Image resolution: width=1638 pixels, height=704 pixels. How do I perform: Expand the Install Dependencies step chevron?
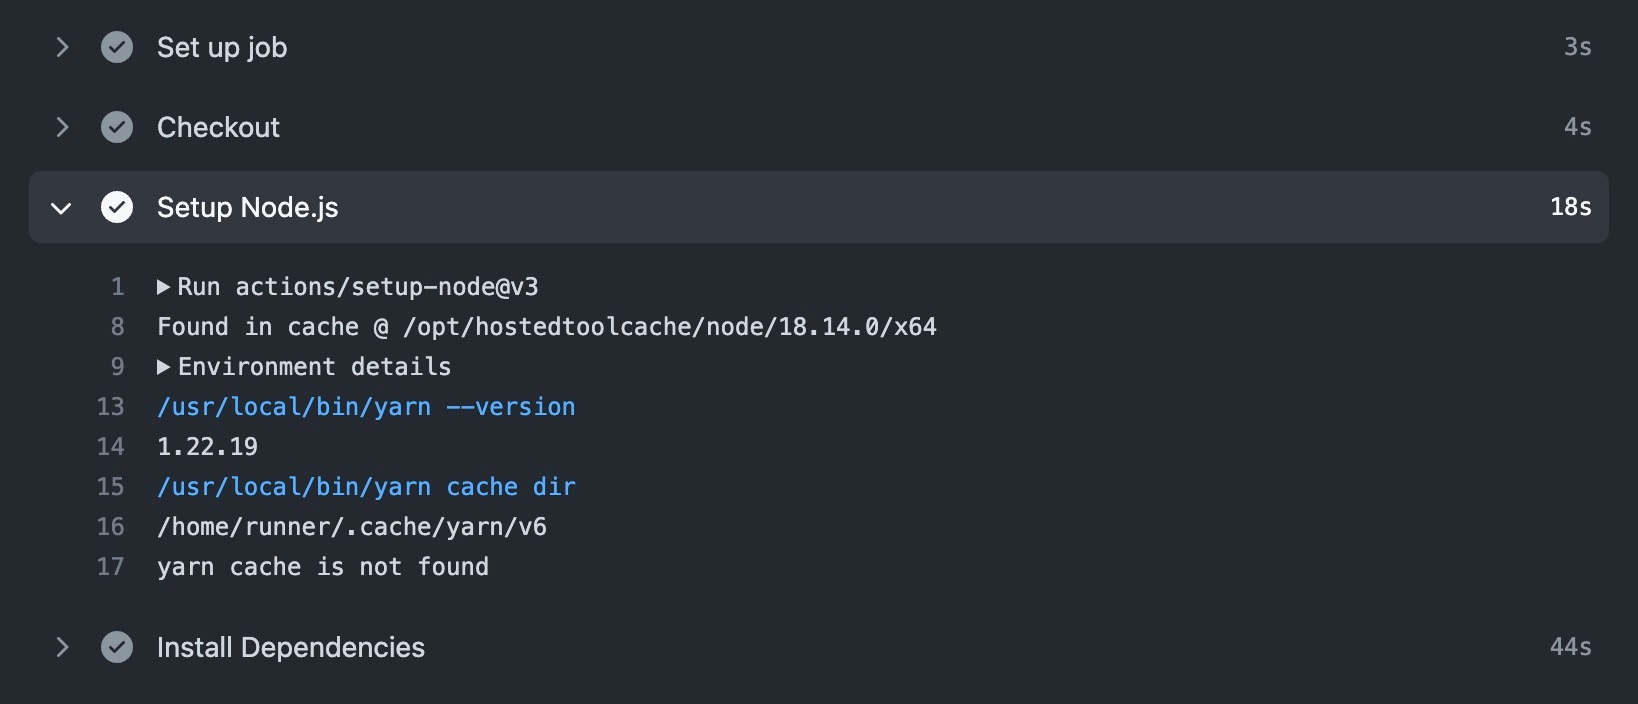(62, 647)
